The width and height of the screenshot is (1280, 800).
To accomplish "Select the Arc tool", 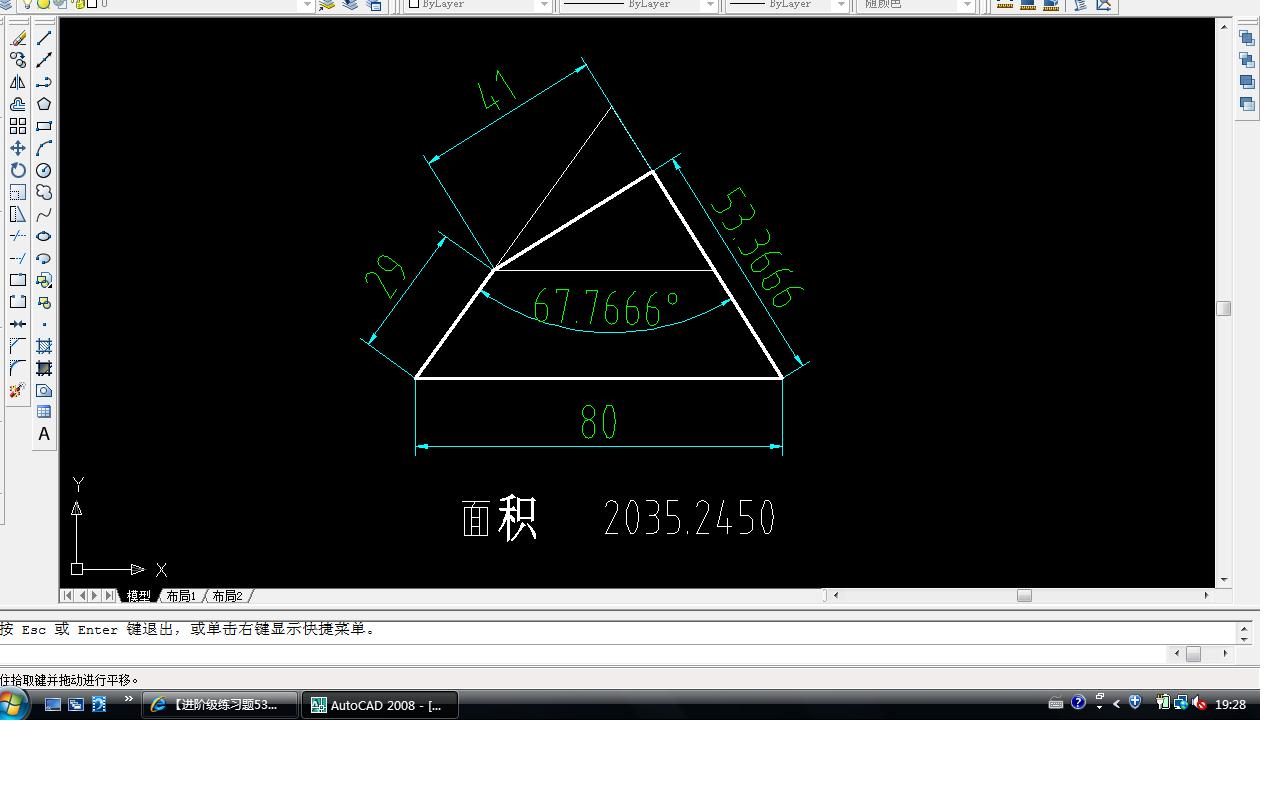I will coord(44,148).
